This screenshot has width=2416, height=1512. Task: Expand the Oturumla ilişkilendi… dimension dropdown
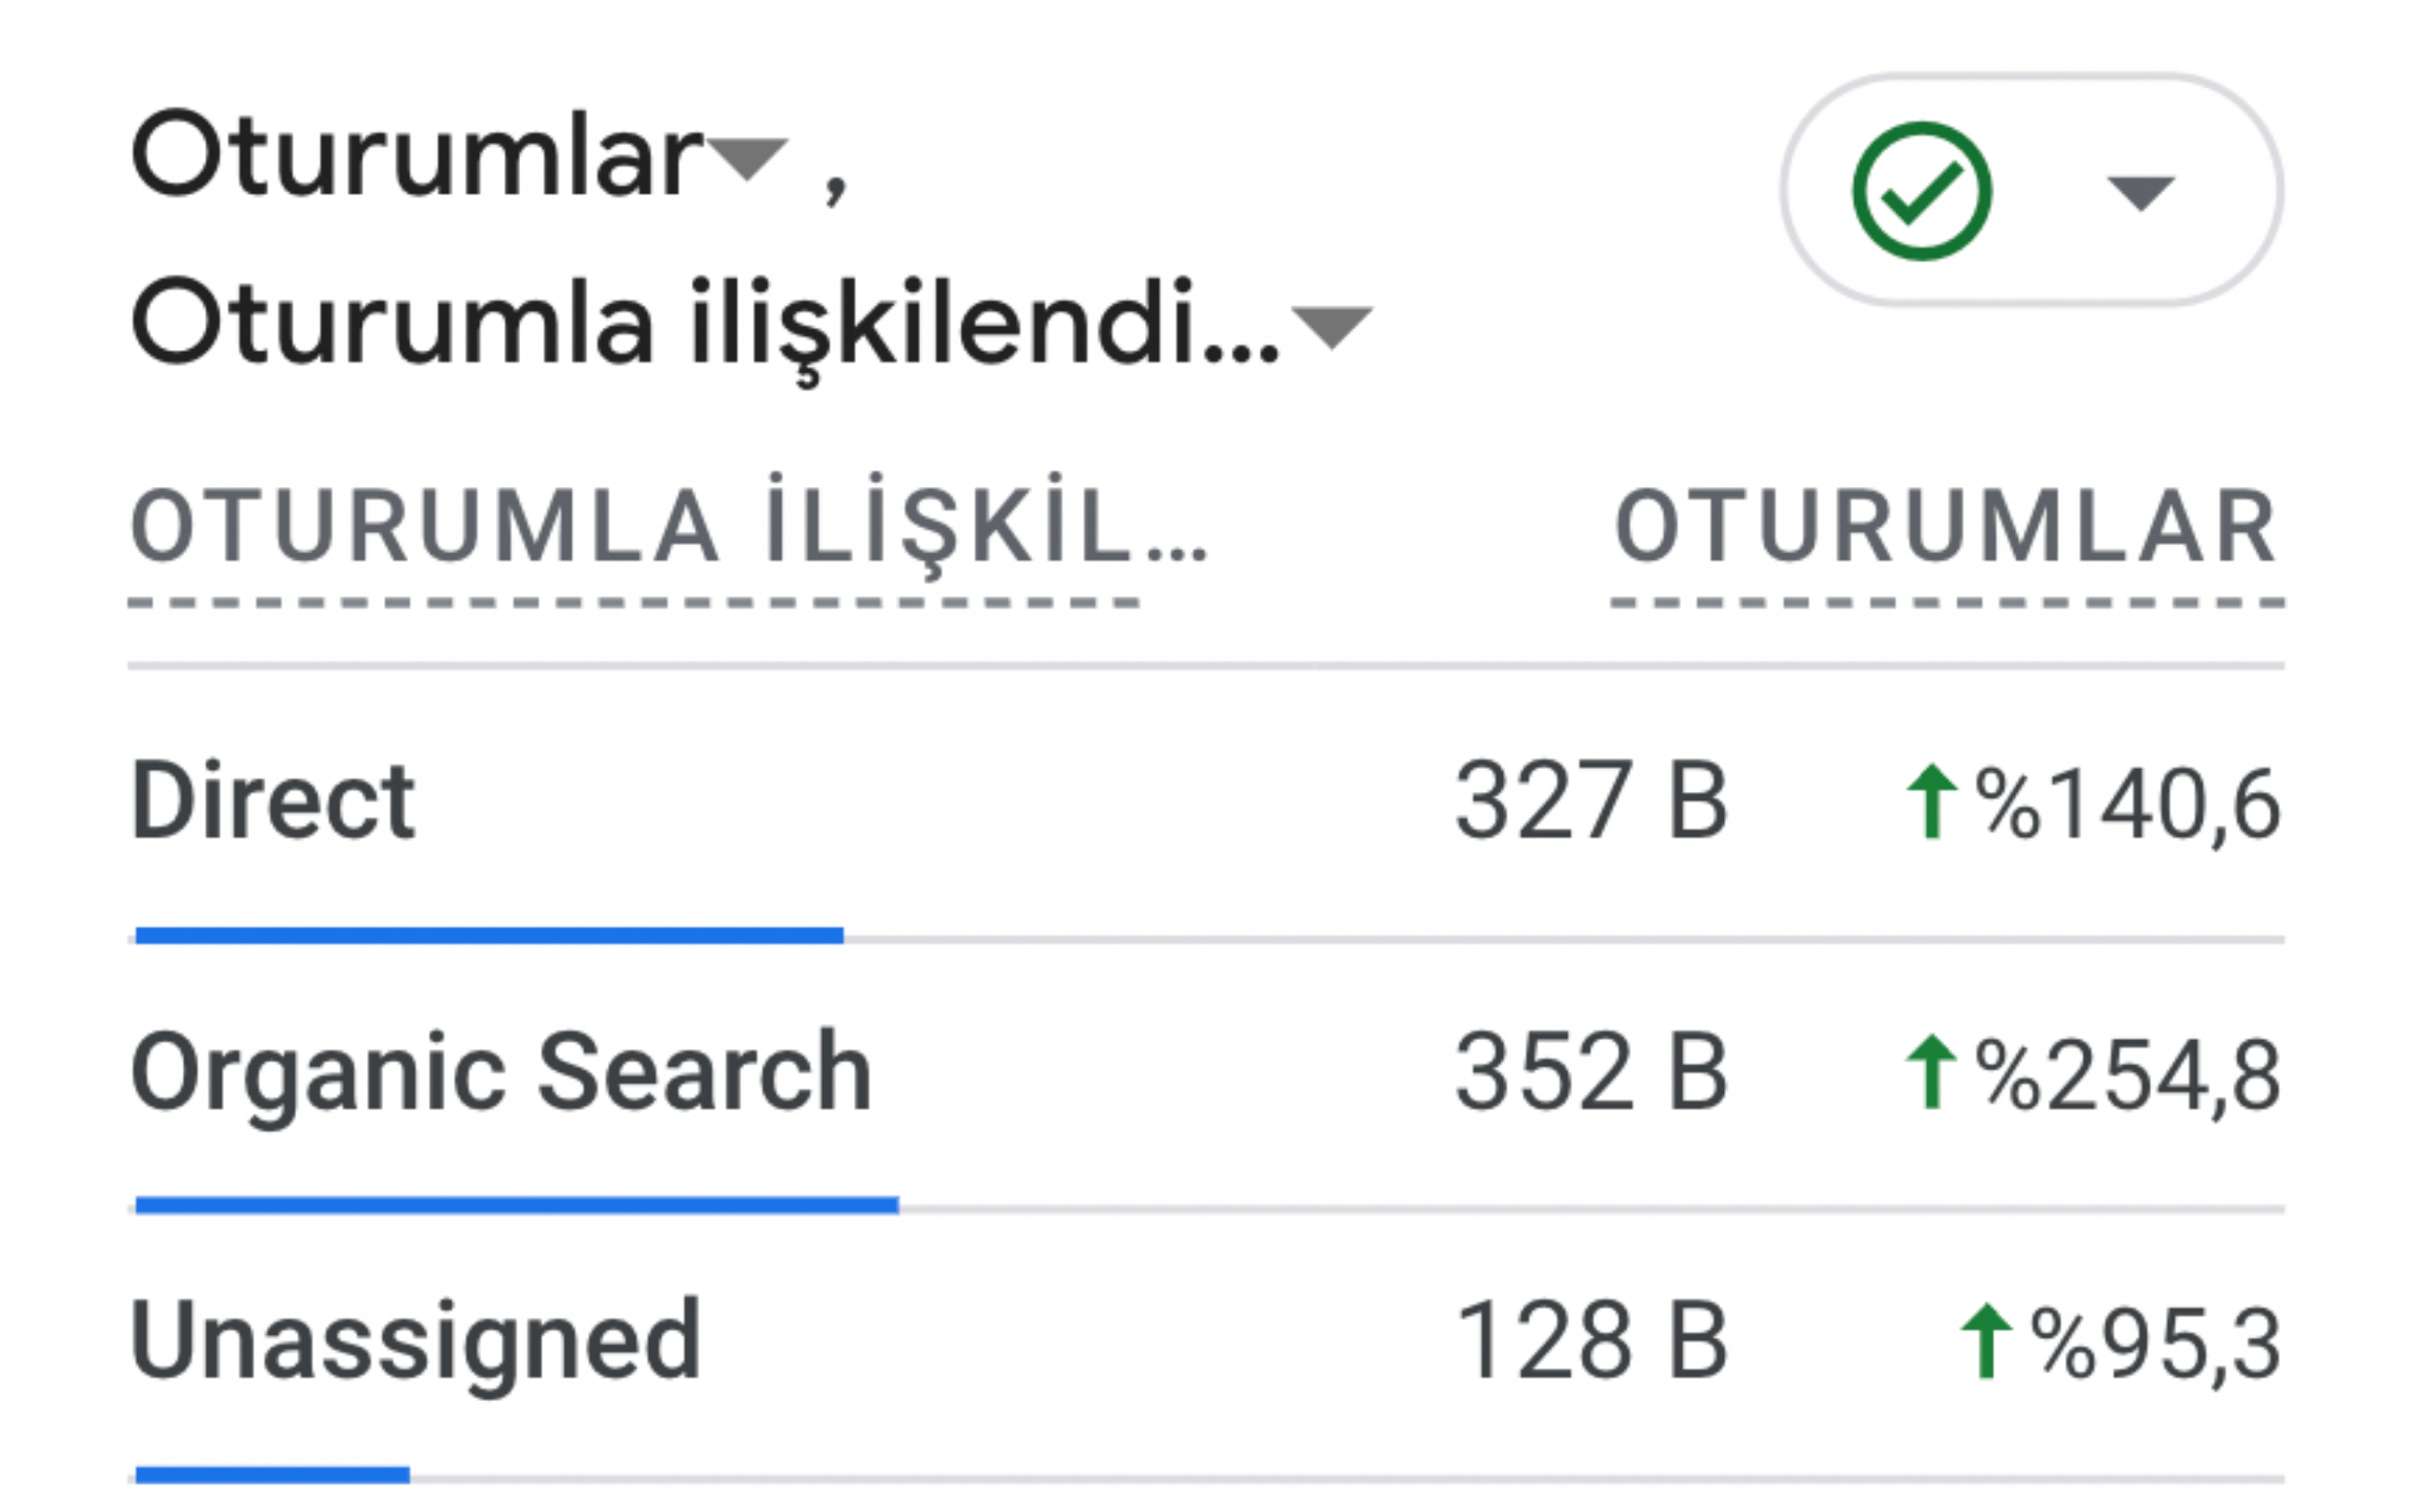click(1331, 327)
